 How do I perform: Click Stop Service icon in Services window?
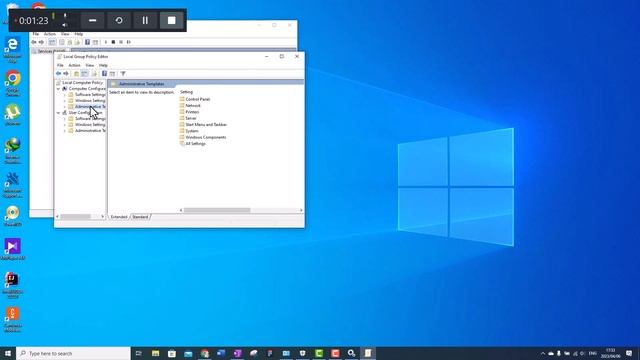113,42
